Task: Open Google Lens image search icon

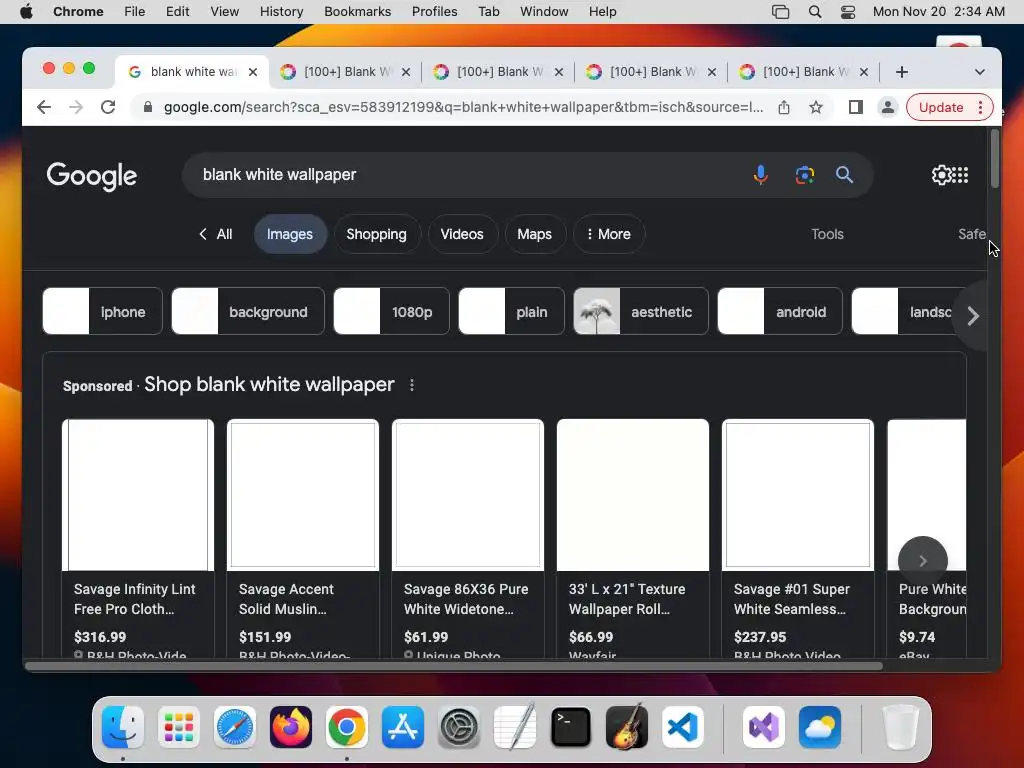Action: pyautogui.click(x=805, y=175)
